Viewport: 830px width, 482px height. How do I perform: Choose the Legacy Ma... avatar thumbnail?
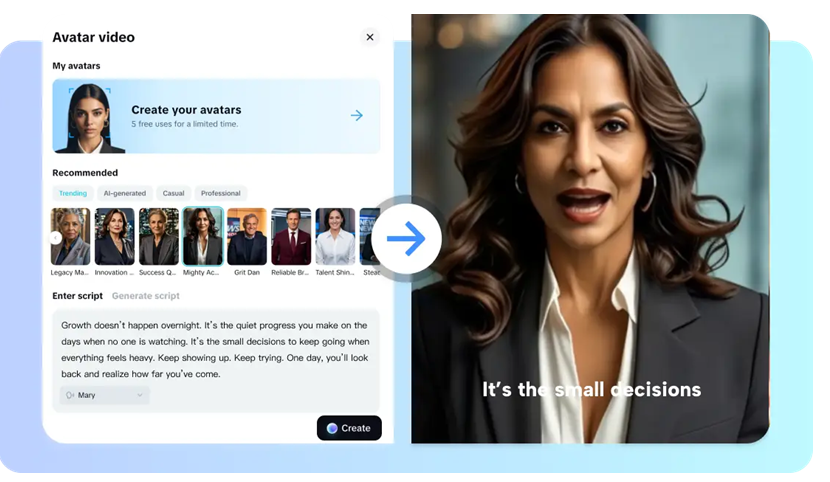coord(70,237)
